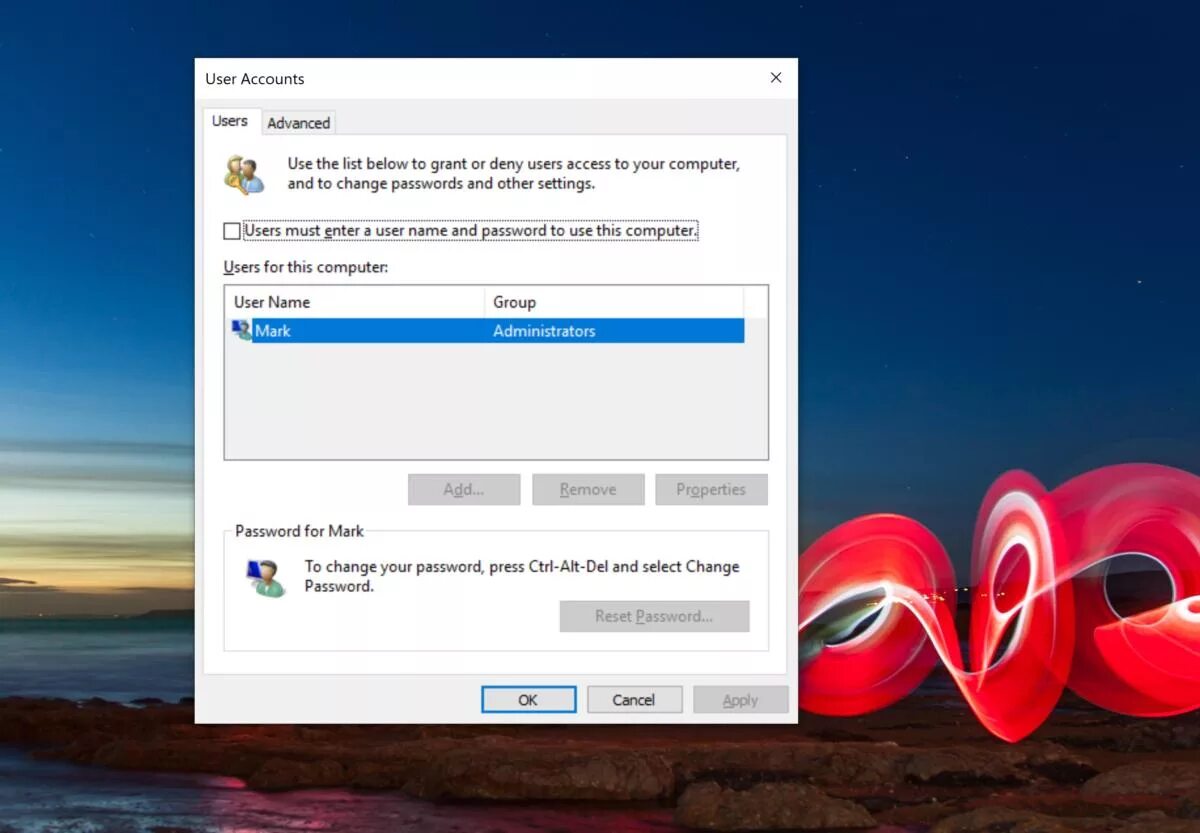1200x833 pixels.
Task: Click the Mark user account icon
Action: click(x=241, y=330)
